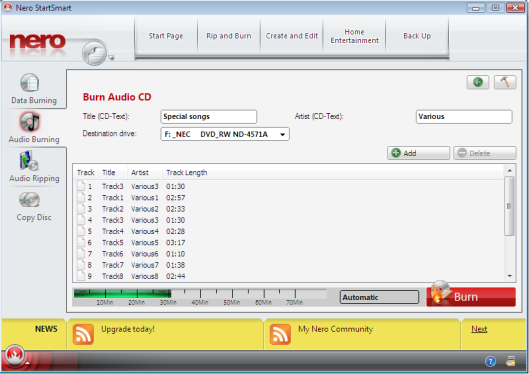Click file icon of track row 9
This screenshot has width=529, height=374.
(81, 276)
